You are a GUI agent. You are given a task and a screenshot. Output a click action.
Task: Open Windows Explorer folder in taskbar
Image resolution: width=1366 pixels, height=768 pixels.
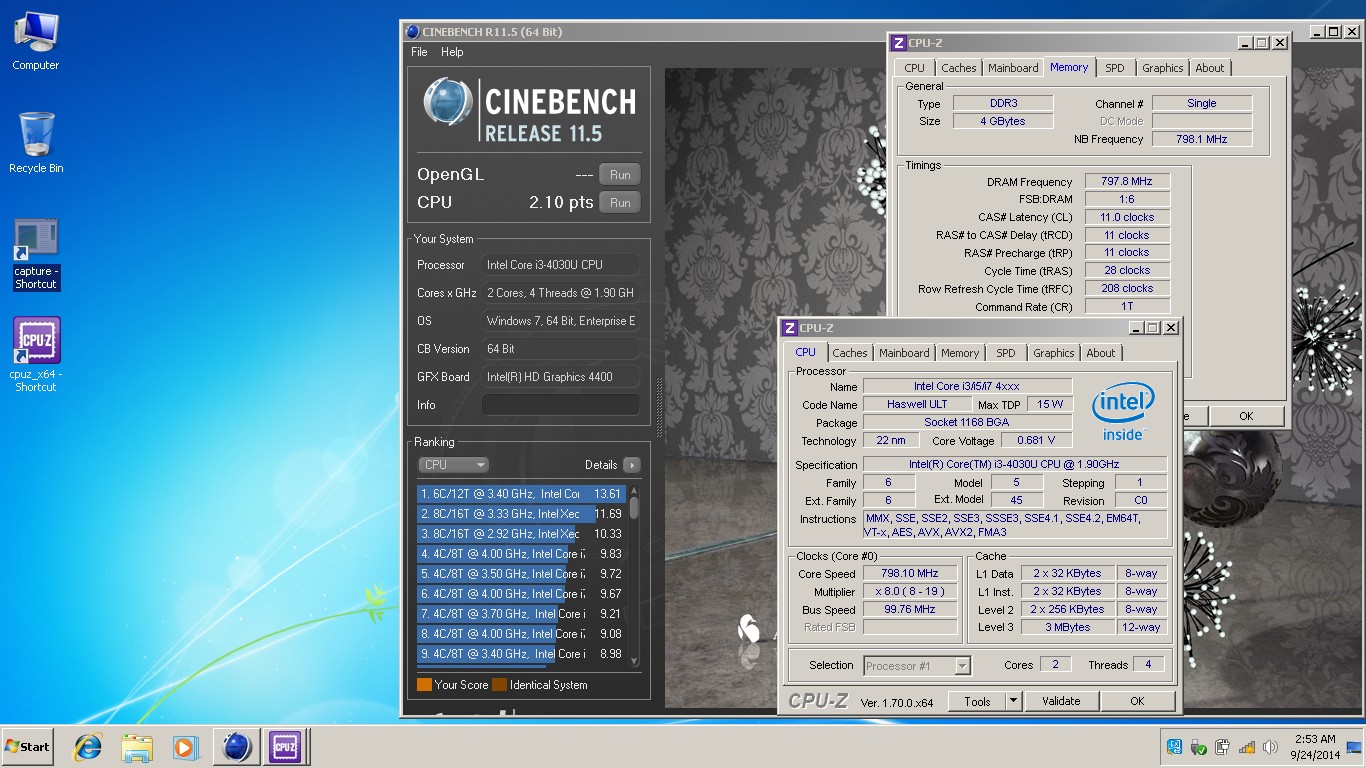[136, 747]
